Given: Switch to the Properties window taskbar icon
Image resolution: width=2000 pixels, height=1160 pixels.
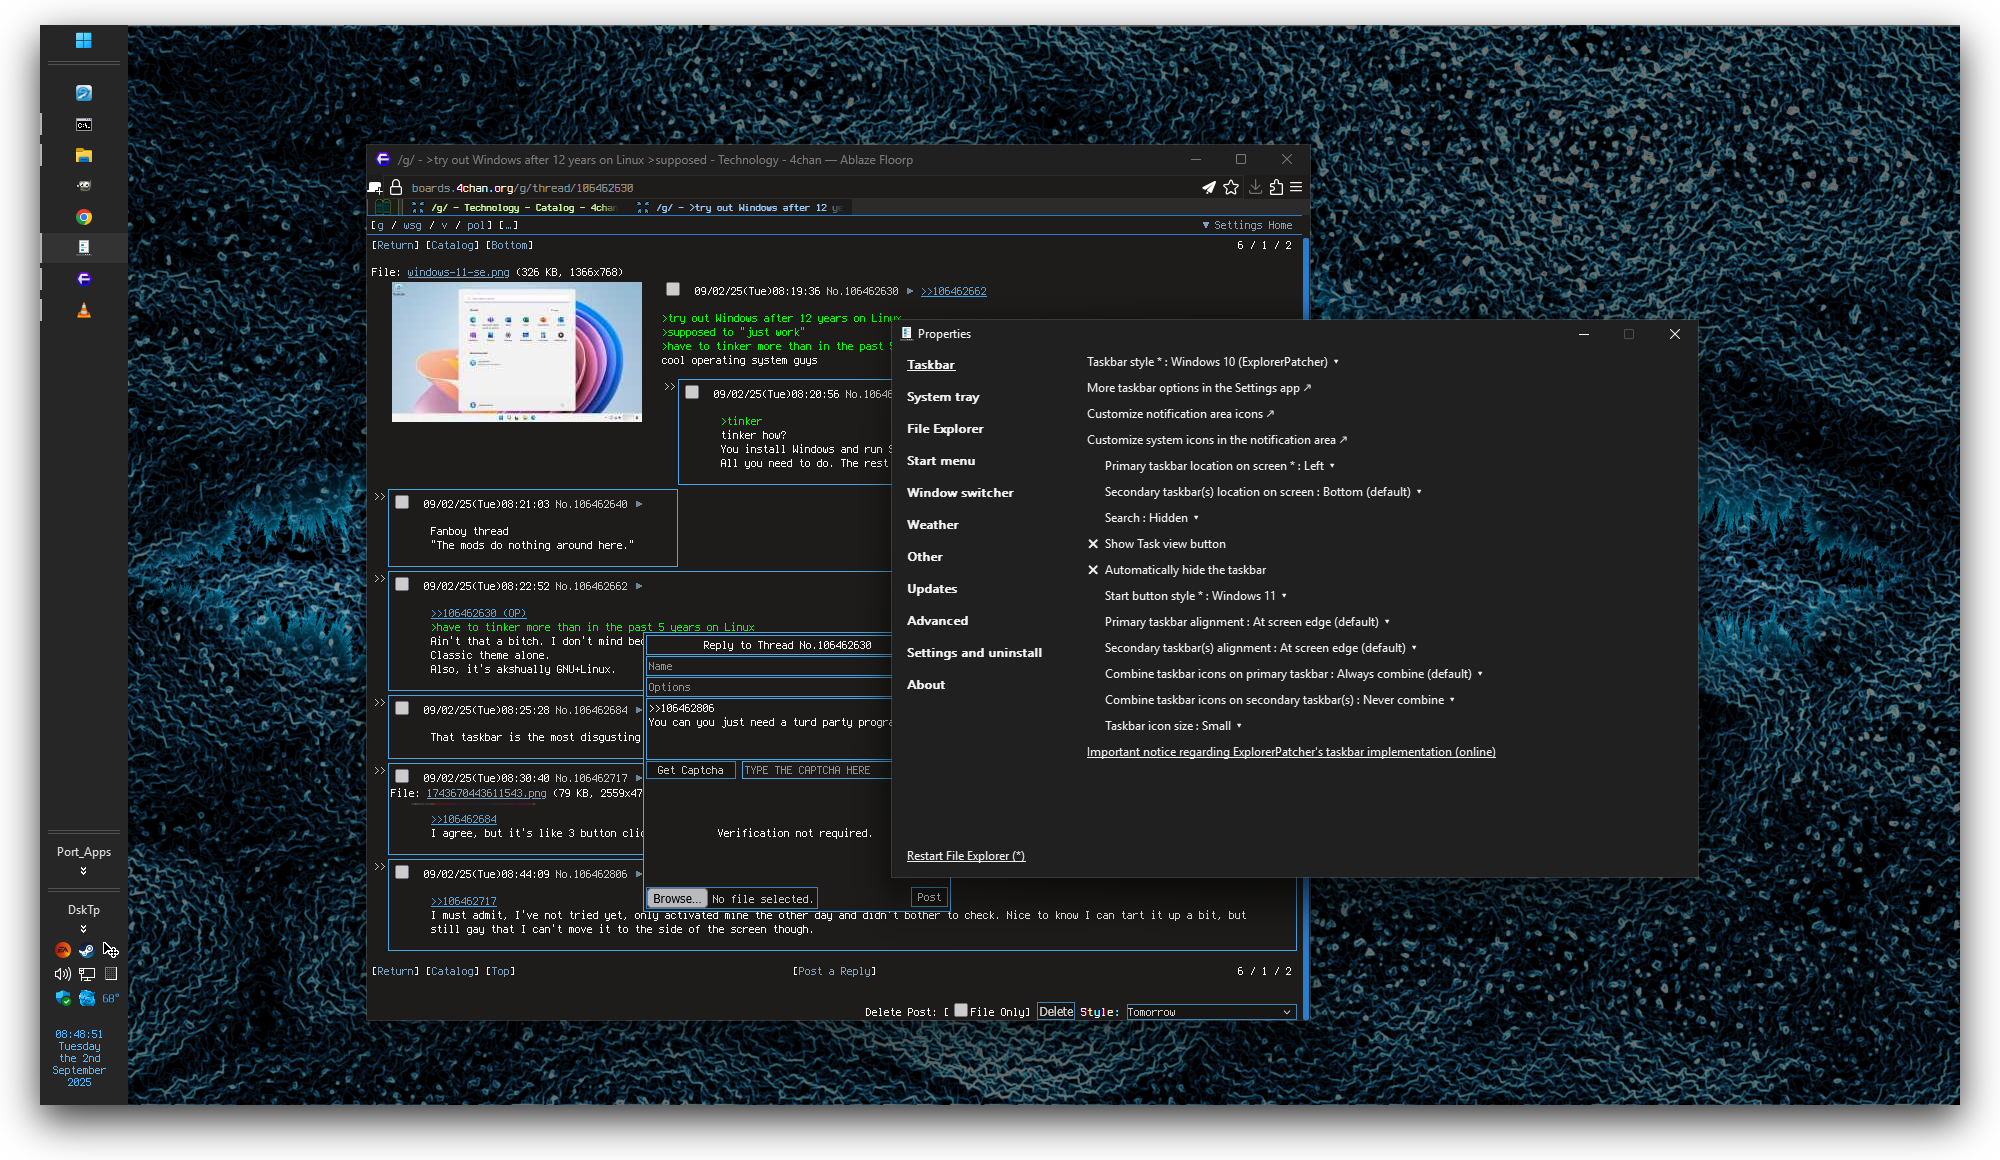Looking at the screenshot, I should (84, 247).
